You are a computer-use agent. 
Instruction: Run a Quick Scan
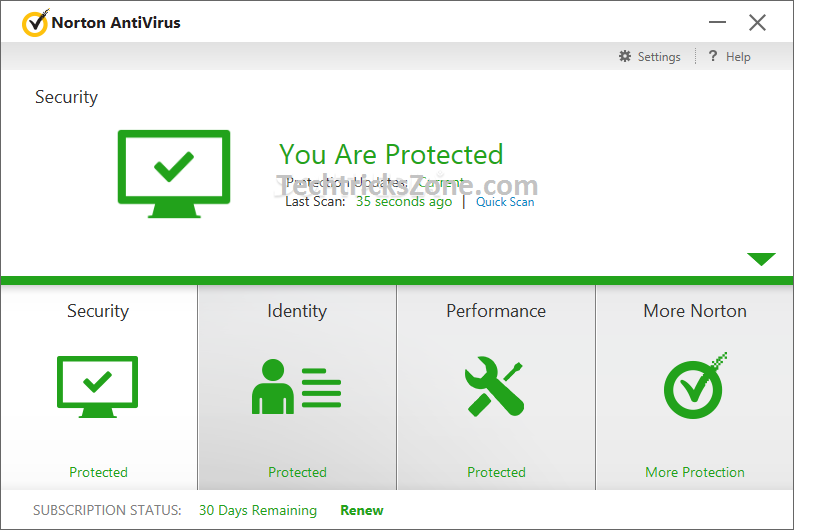[505, 202]
